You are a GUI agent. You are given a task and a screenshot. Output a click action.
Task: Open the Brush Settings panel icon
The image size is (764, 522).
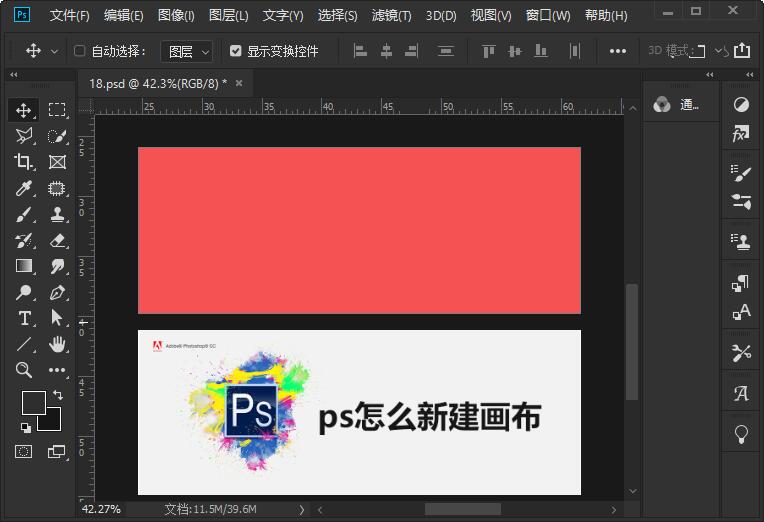741,201
